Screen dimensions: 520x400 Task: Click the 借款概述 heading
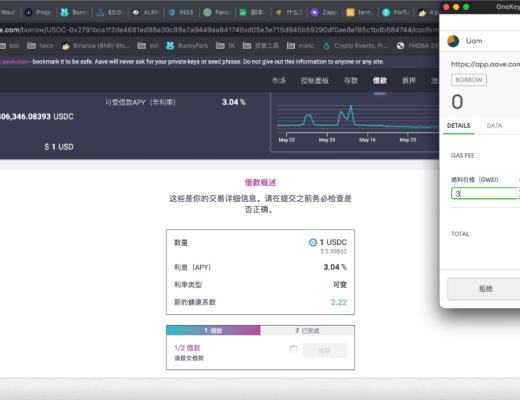click(260, 182)
